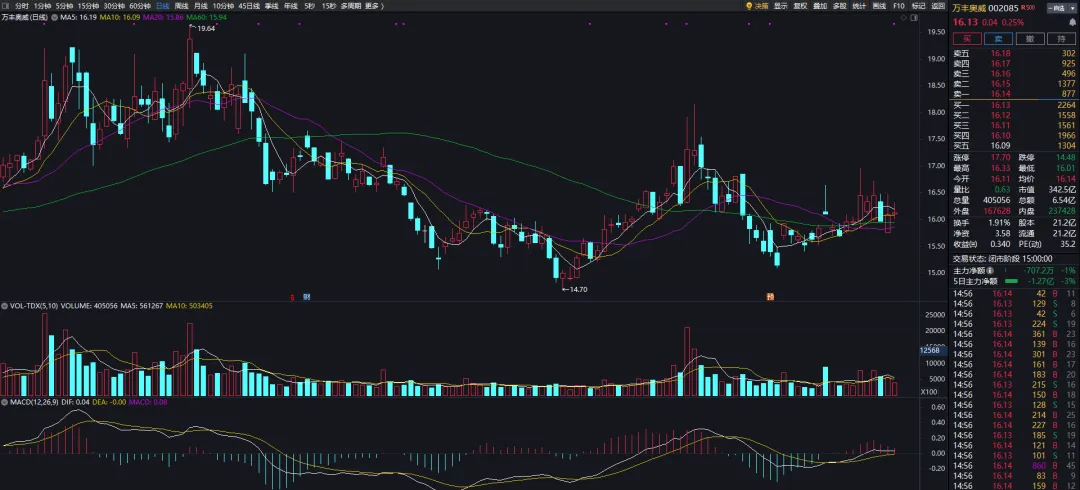Screen dimensions: 1080x490
Task: Select the 15分钟 period
Action: click(x=88, y=6)
